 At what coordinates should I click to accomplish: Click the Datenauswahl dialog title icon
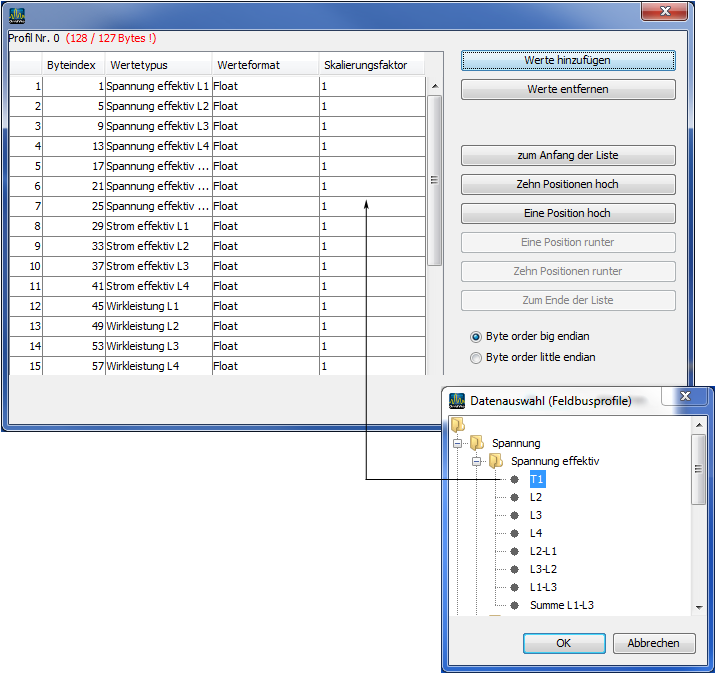[457, 401]
